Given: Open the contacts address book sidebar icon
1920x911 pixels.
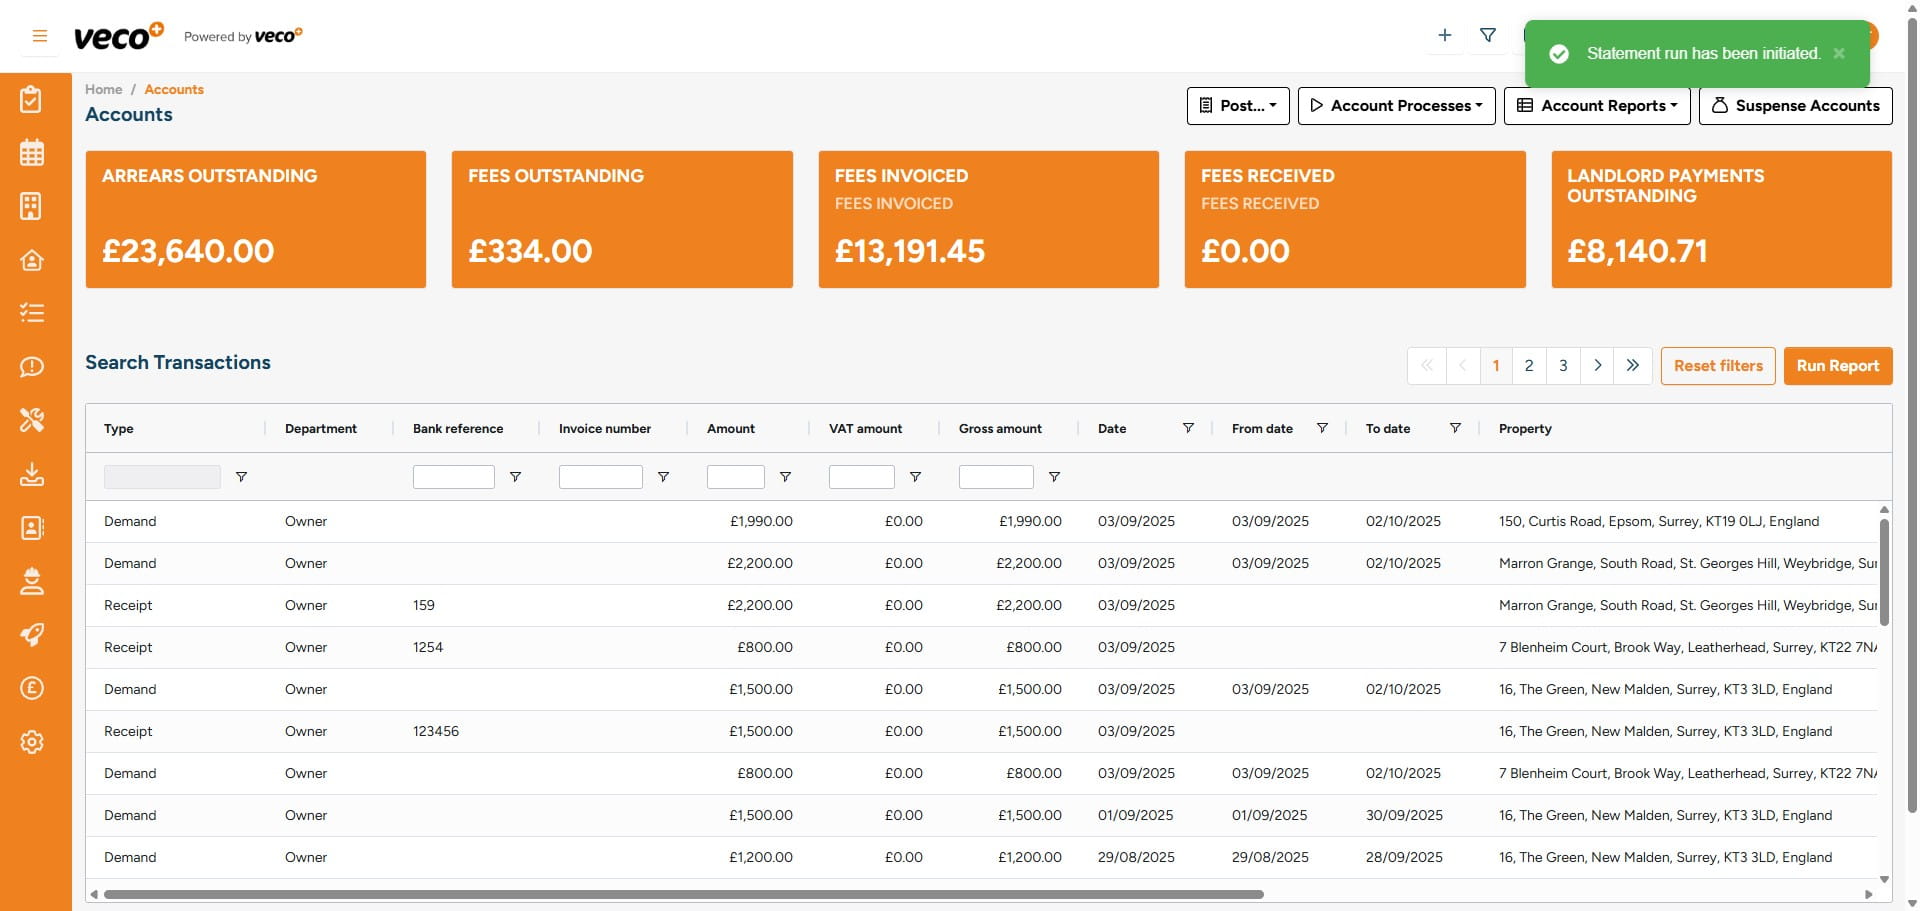Looking at the screenshot, I should click(32, 528).
